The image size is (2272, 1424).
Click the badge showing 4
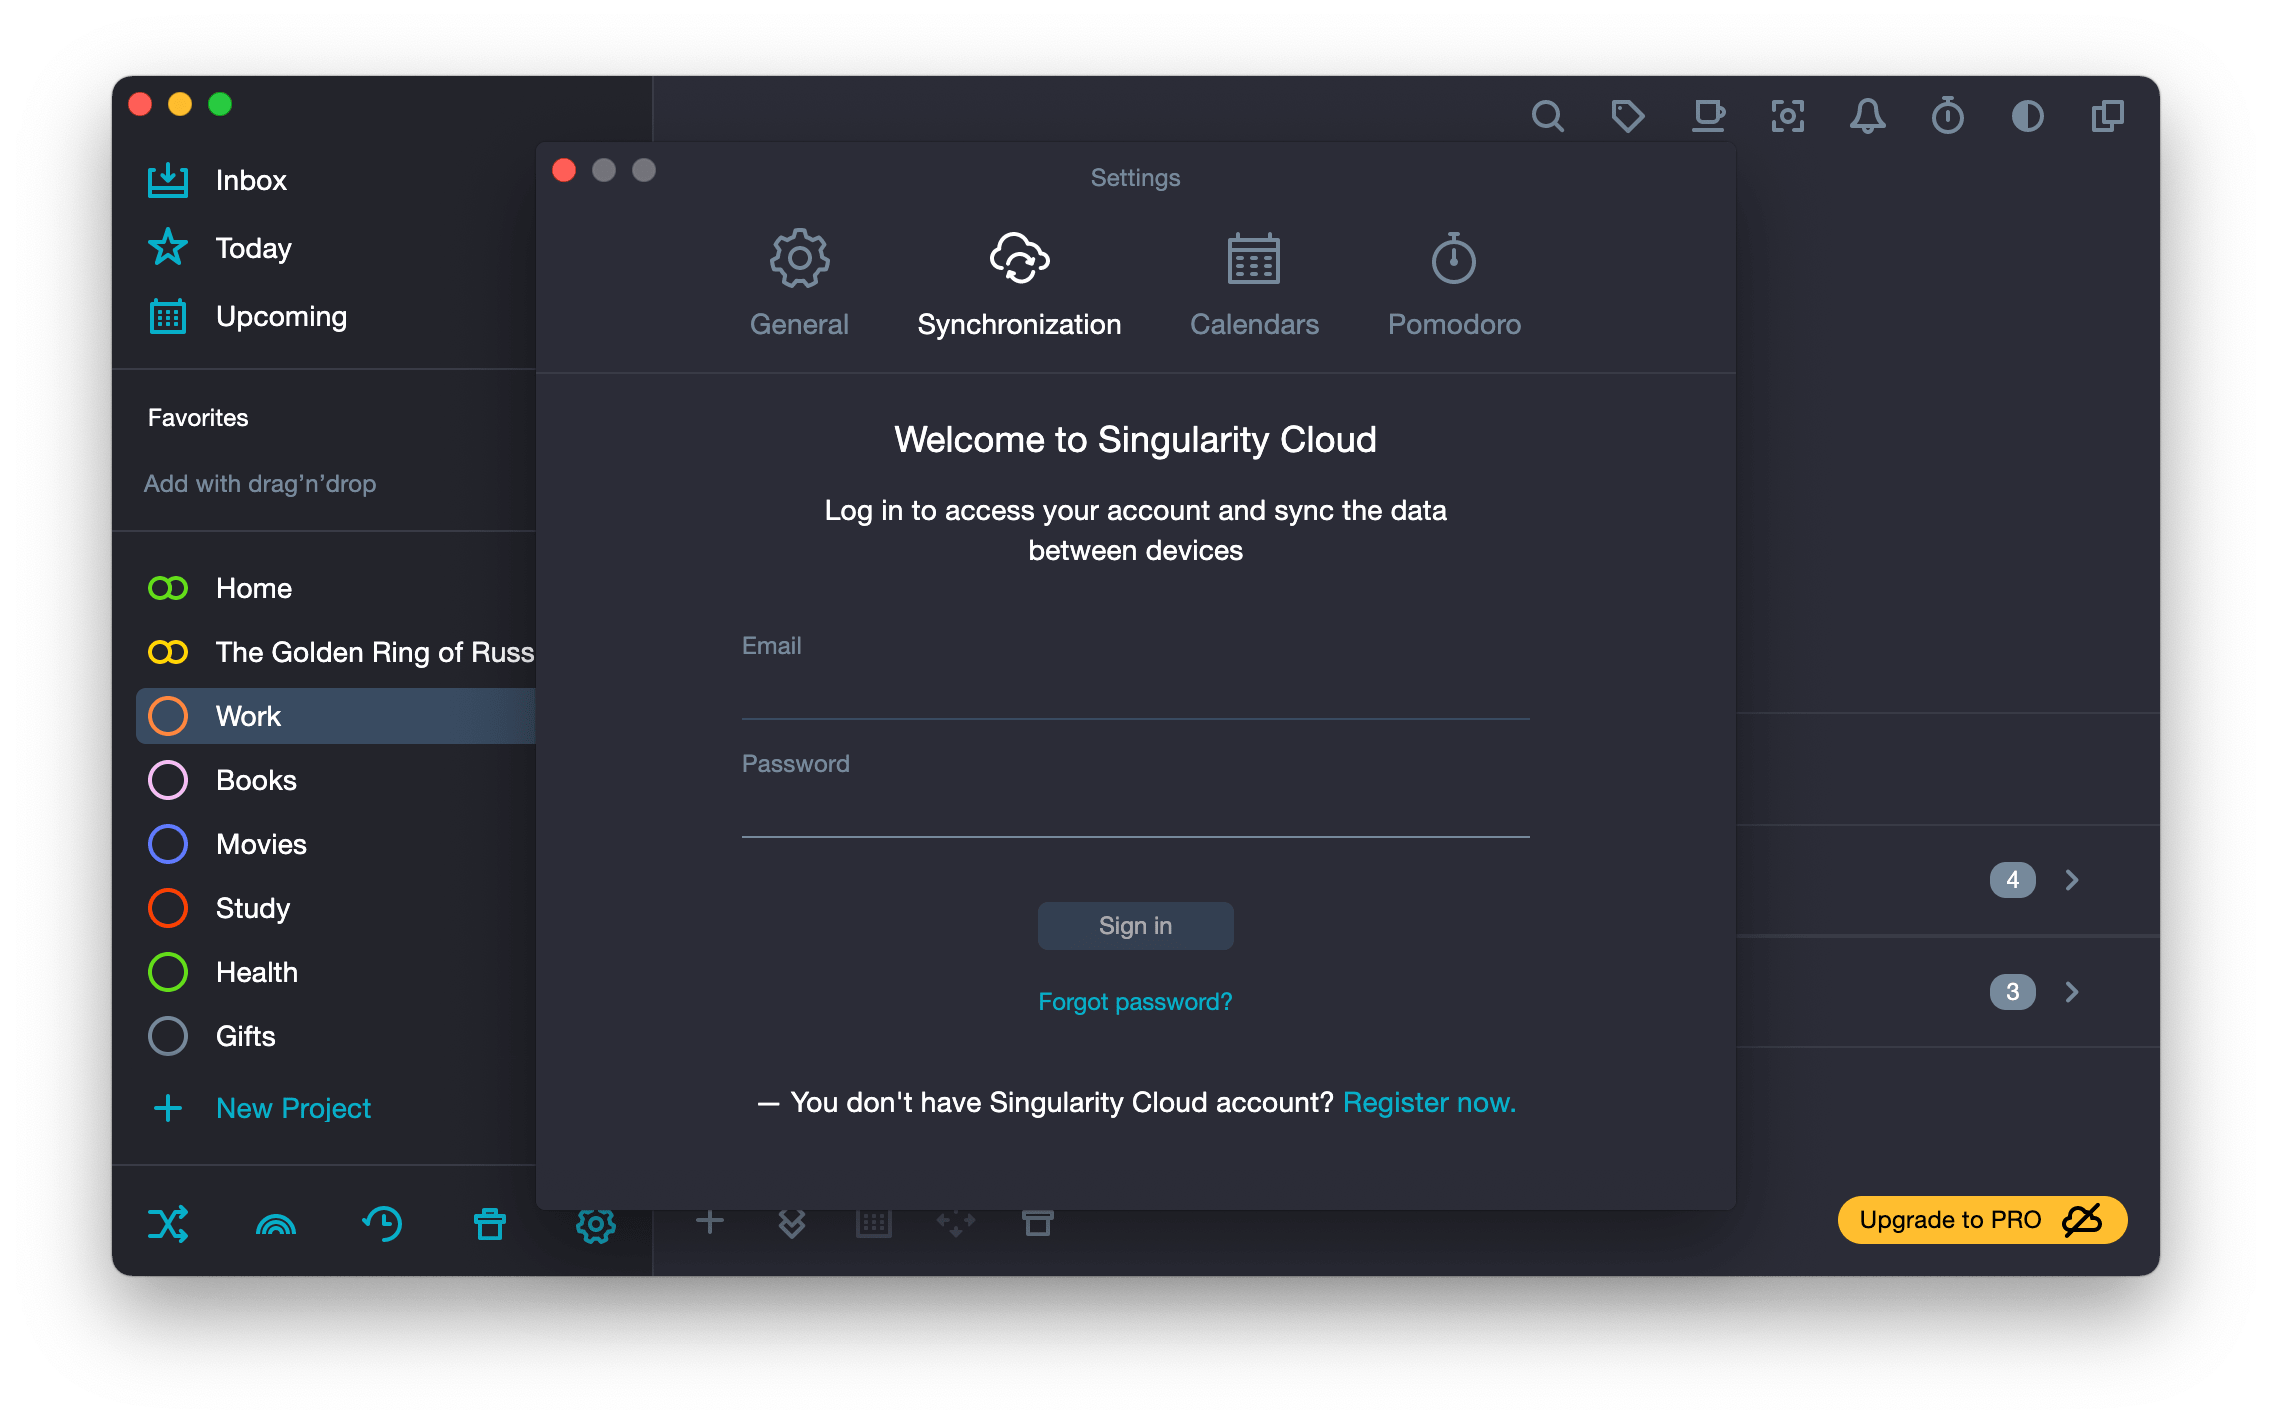[2012, 880]
